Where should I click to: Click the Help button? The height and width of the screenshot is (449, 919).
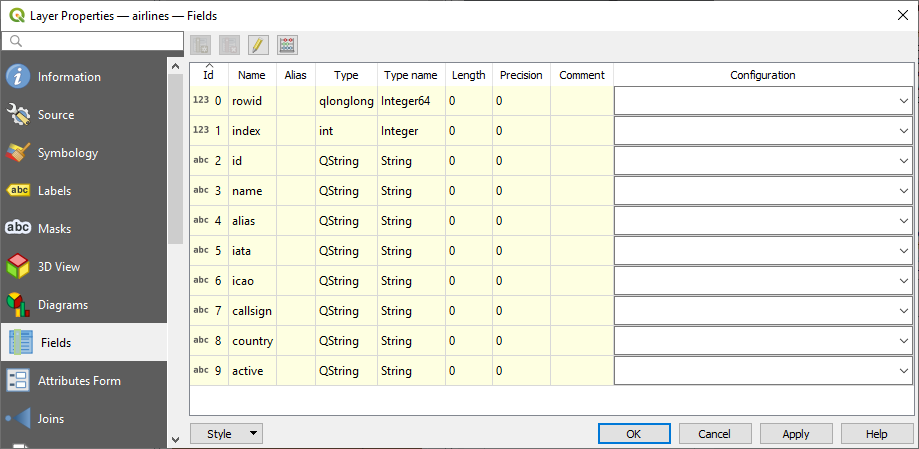[876, 434]
